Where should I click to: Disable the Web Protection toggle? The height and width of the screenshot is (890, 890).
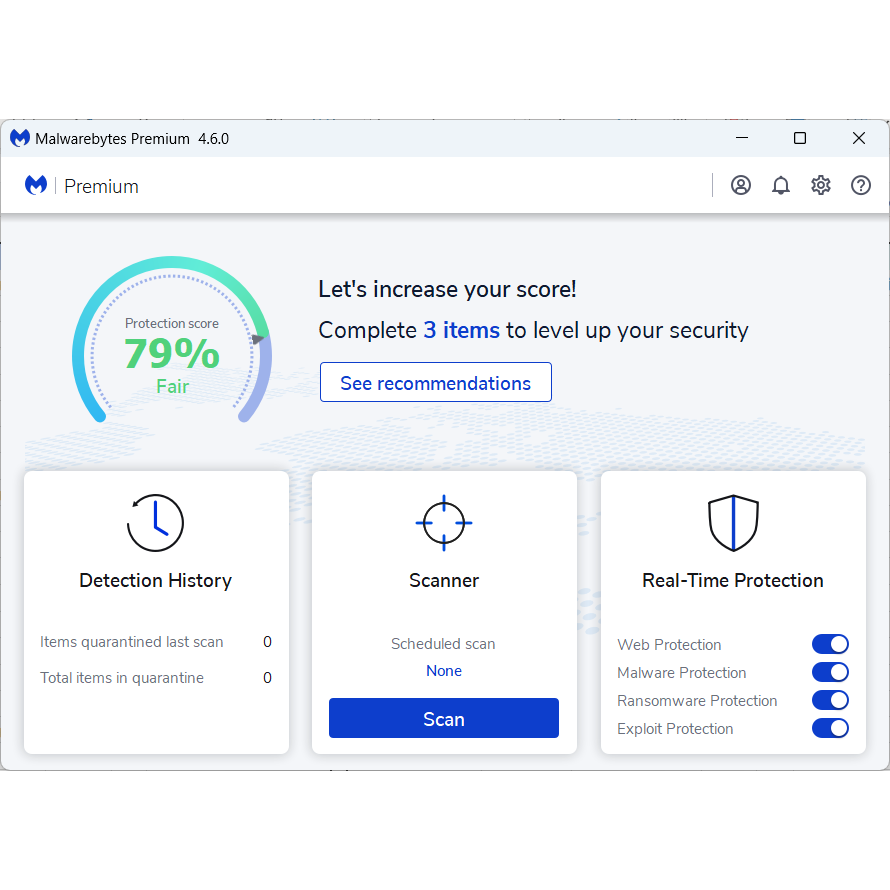[830, 644]
